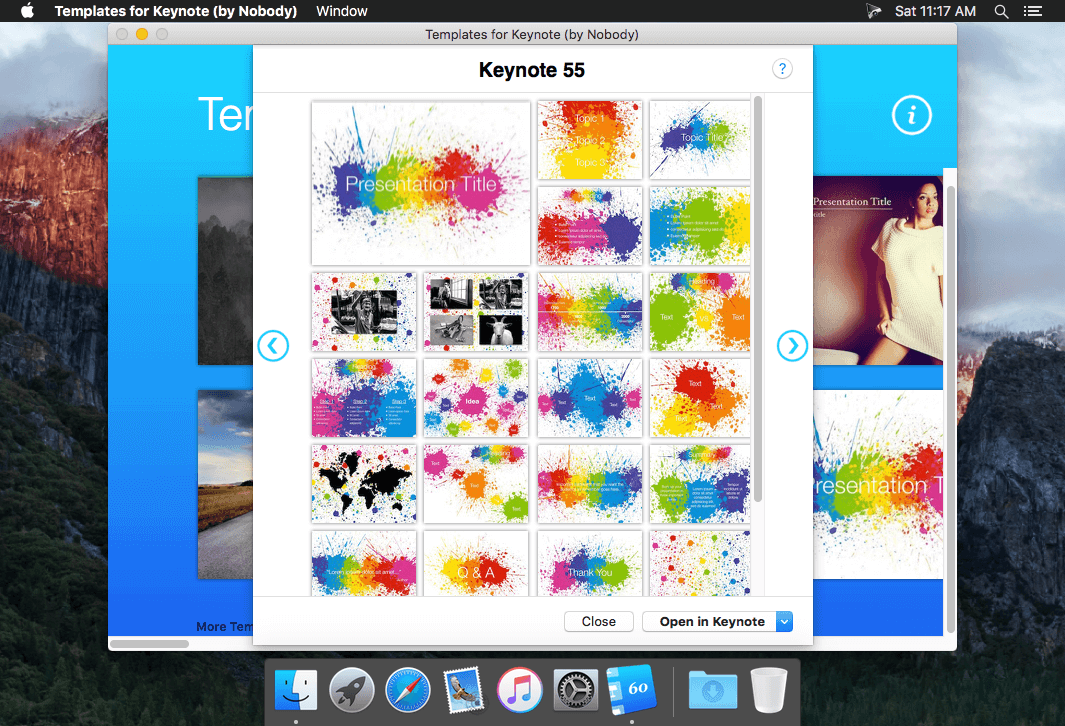Go to the next template with right arrow
The height and width of the screenshot is (726, 1065).
click(792, 346)
